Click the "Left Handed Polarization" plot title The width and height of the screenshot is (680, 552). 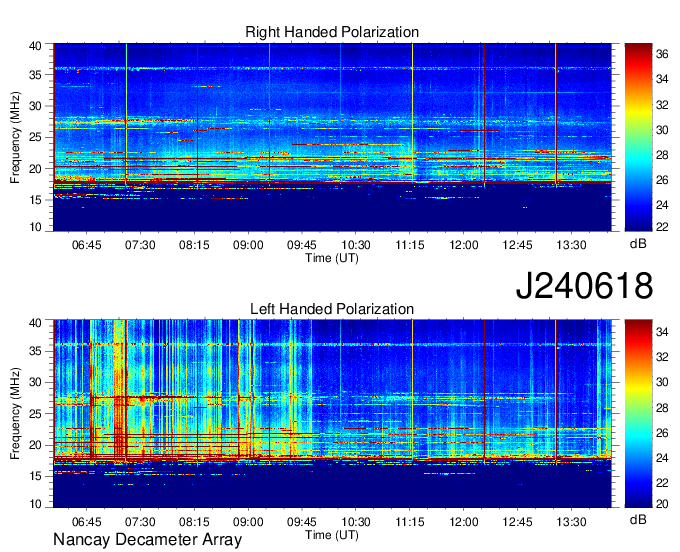pyautogui.click(x=332, y=309)
